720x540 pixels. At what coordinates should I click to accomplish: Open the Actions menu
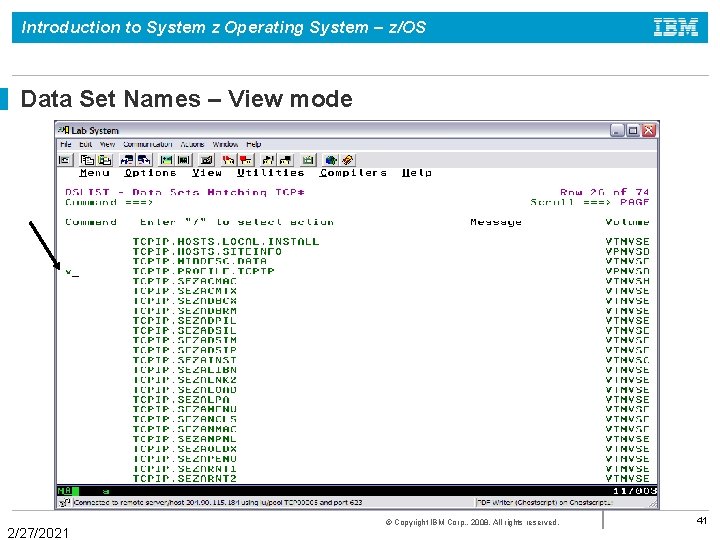click(192, 144)
